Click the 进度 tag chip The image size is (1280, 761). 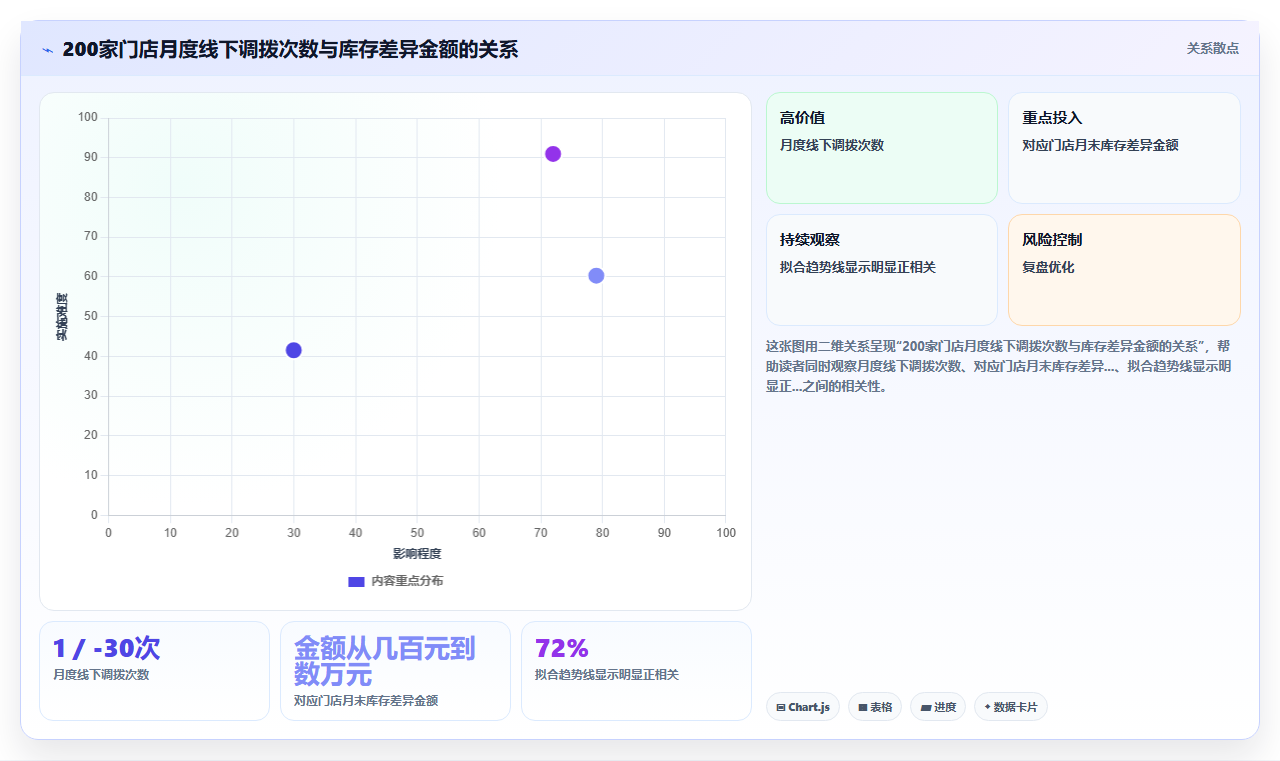(x=938, y=707)
